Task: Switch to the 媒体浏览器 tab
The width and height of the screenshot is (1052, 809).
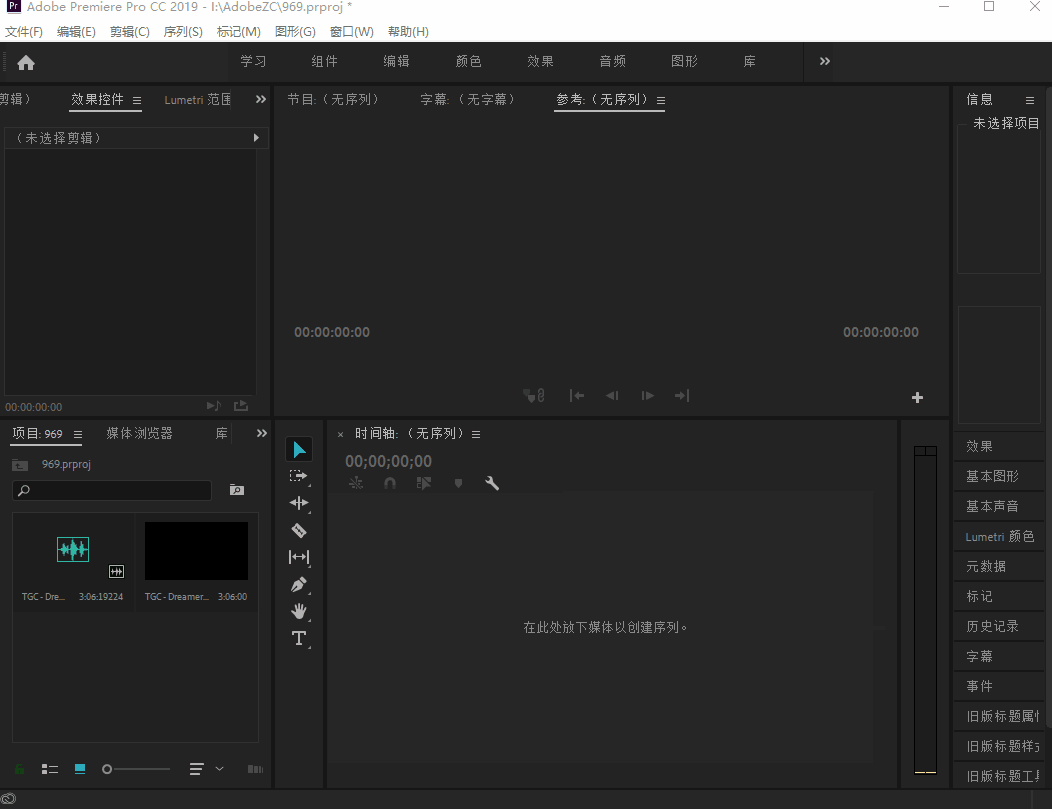Action: coord(139,433)
